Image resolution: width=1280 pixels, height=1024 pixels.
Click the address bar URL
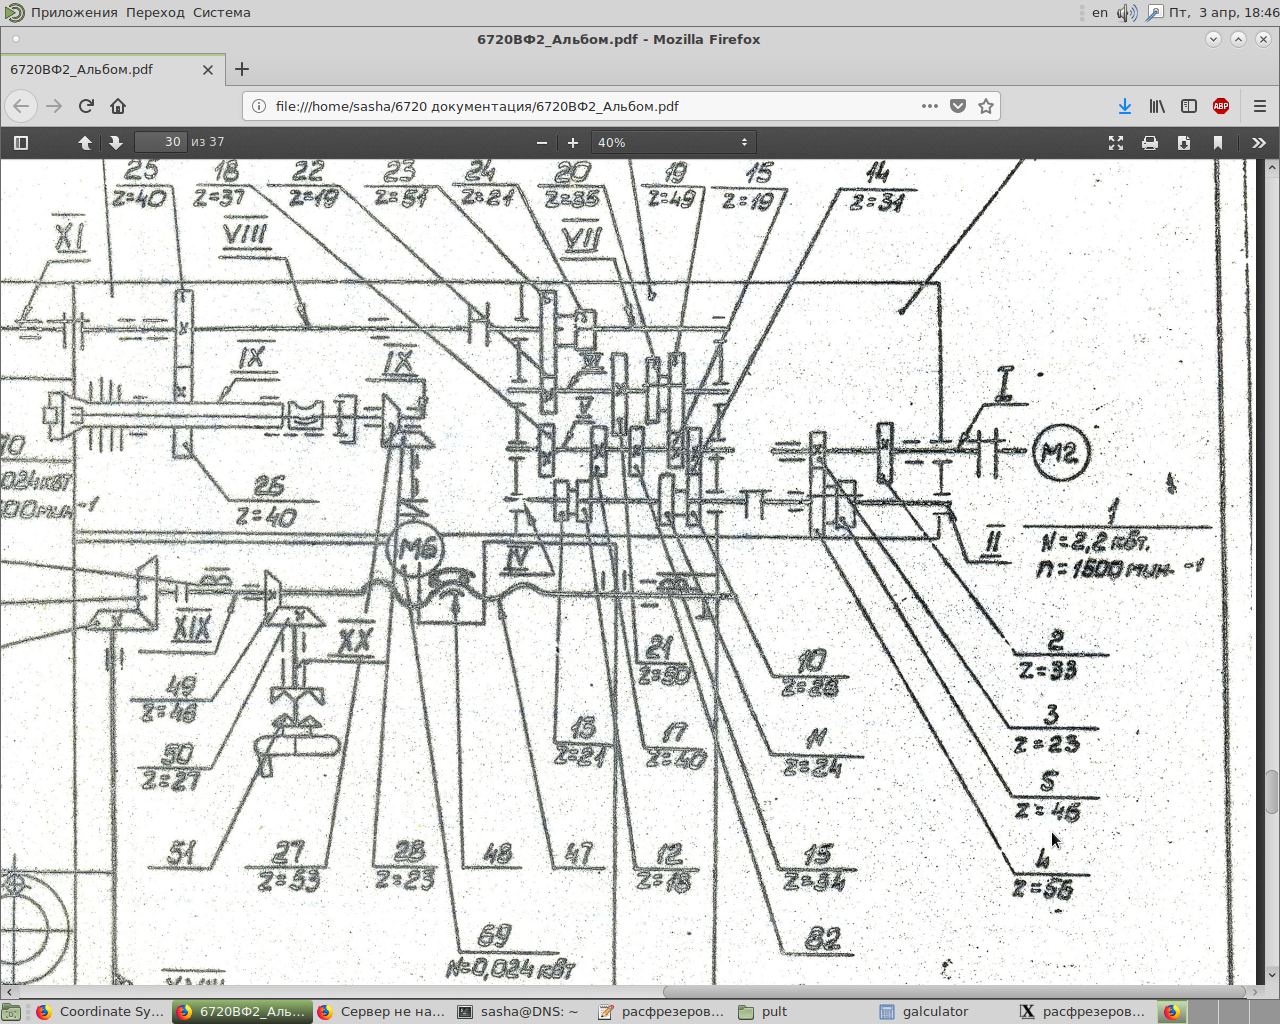pos(477,106)
